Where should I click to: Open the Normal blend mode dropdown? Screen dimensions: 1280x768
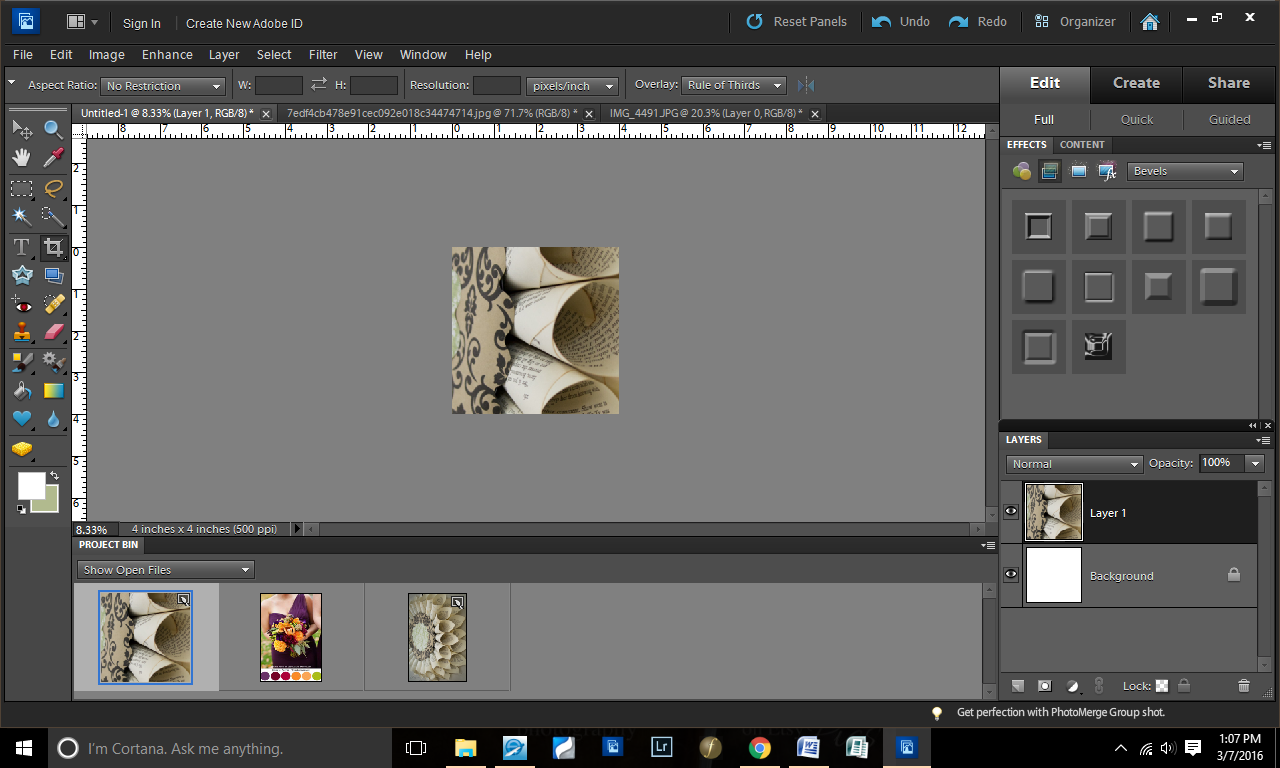point(1074,464)
